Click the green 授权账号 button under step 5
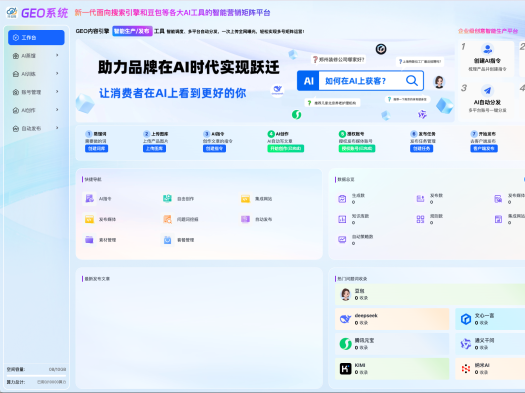This screenshot has width=525, height=393. 357,148
